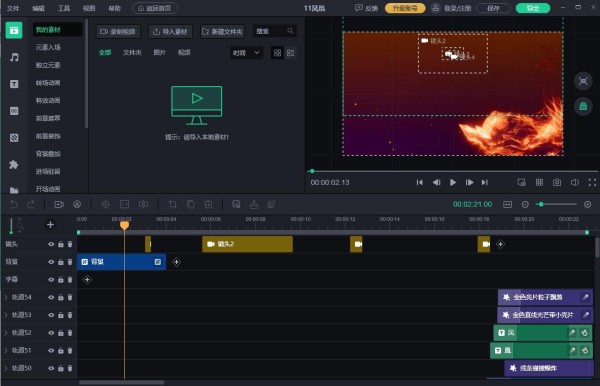Toggle lock on track 轨道51
Screen dimensions: 600x386
tap(61, 350)
